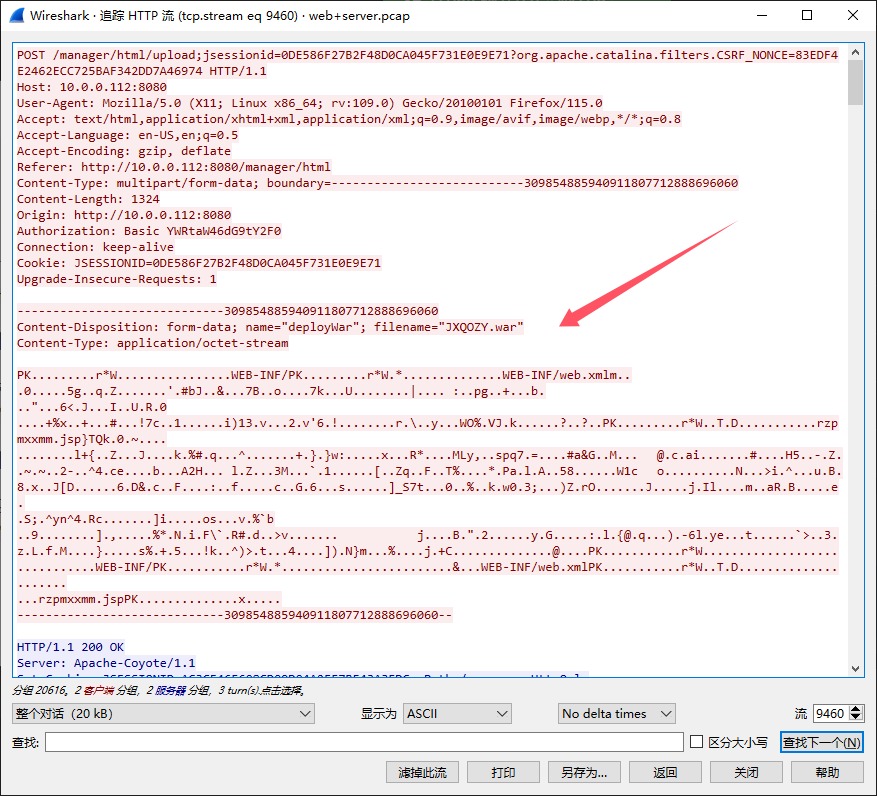Print the stream with 打印 button
This screenshot has height=796, width=877.
pos(503,772)
